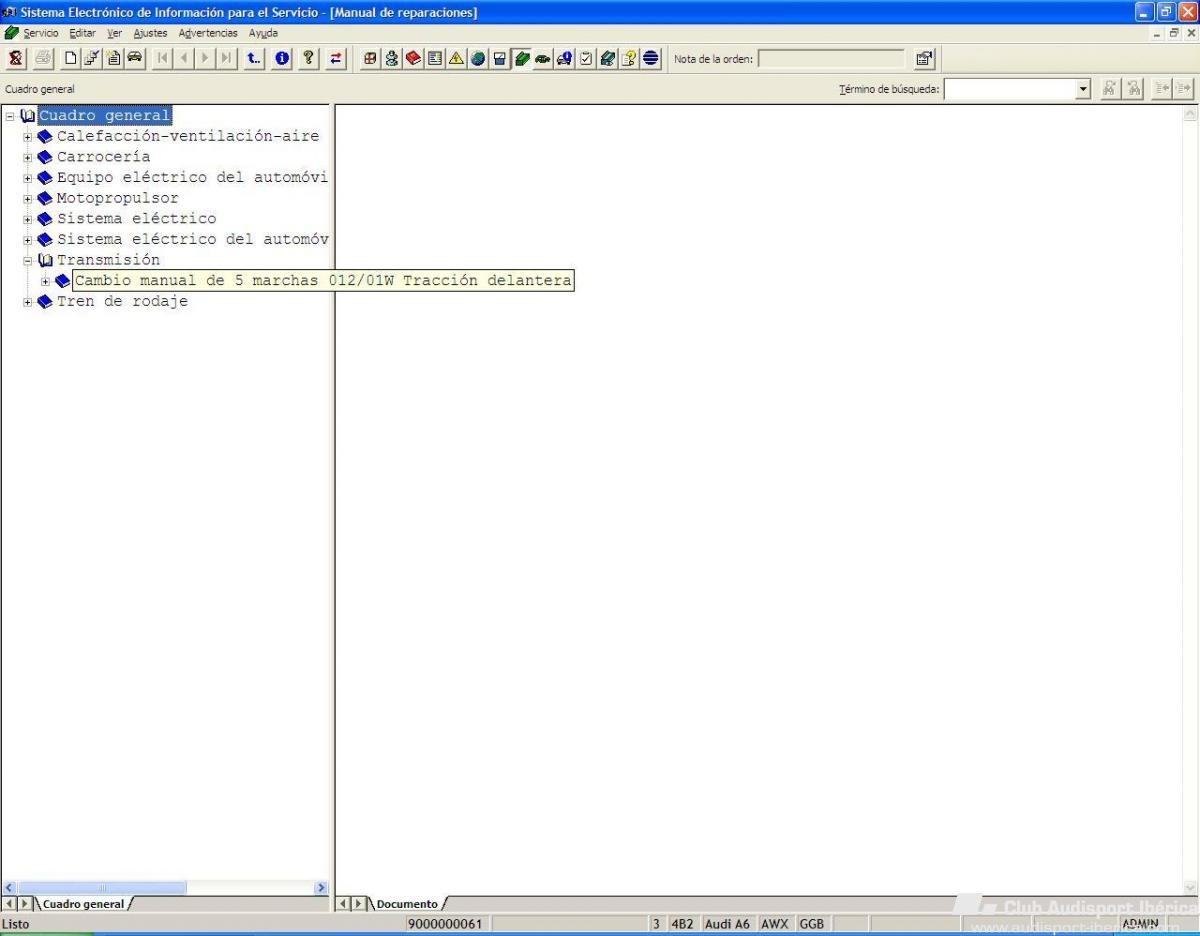The width and height of the screenshot is (1200, 936).
Task: Click the earth globe toolbar icon
Action: click(x=478, y=58)
